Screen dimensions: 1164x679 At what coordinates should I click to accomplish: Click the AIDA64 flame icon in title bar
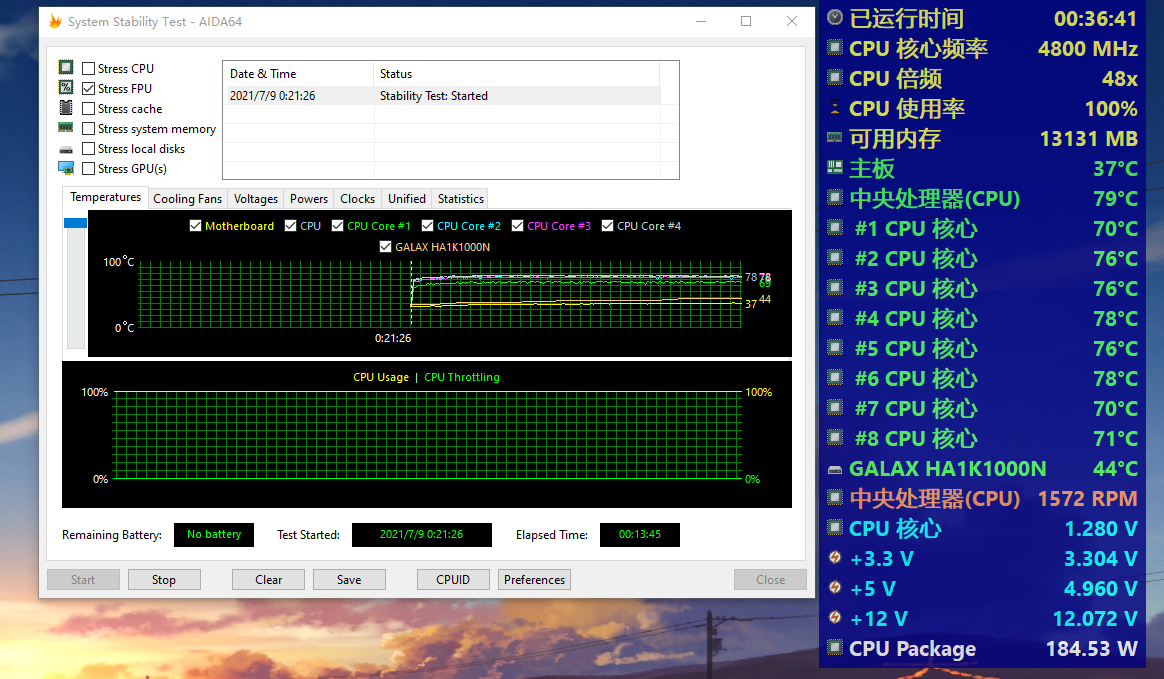tap(54, 20)
